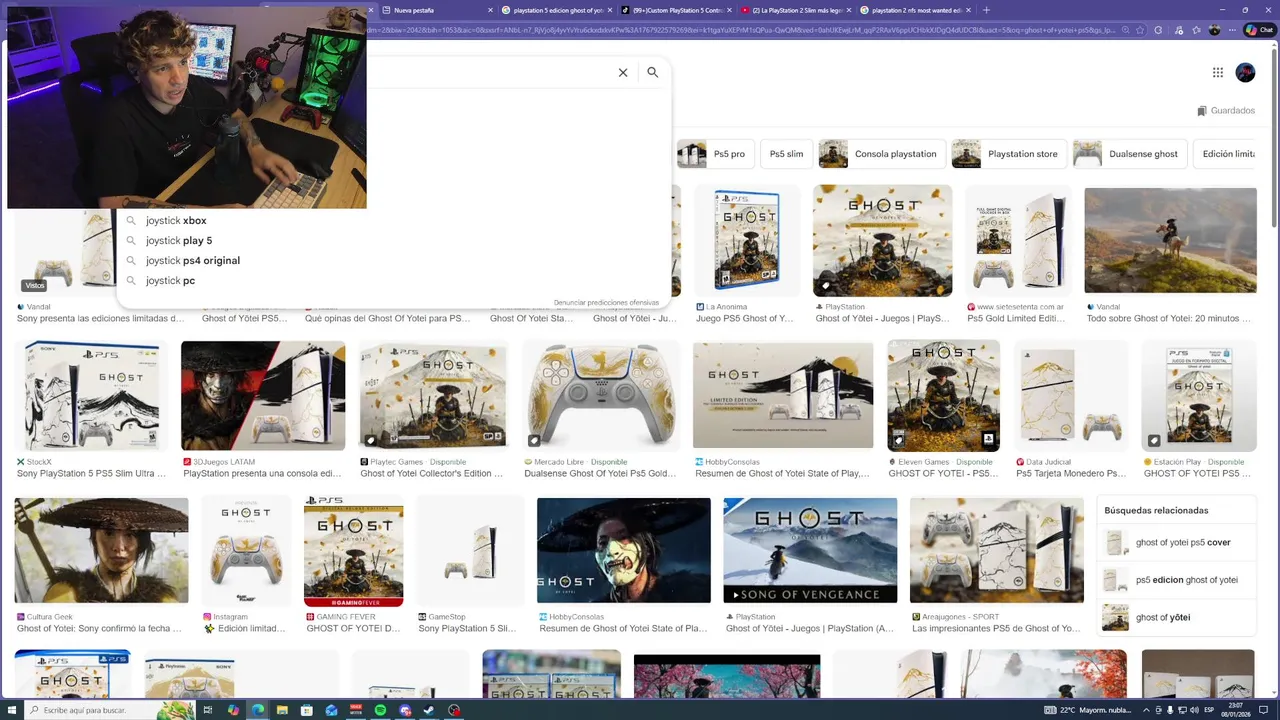
Task: Open the 'Ps5 Gold Limited Edition' image
Action: pos(1018,241)
